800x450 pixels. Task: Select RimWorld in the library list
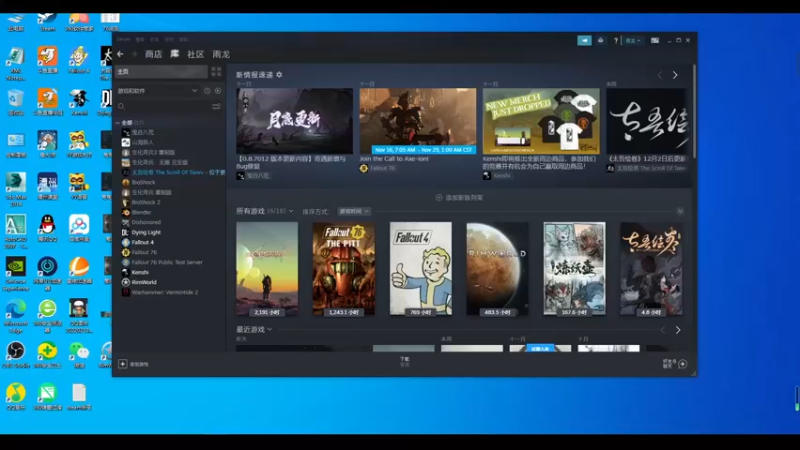coord(144,282)
